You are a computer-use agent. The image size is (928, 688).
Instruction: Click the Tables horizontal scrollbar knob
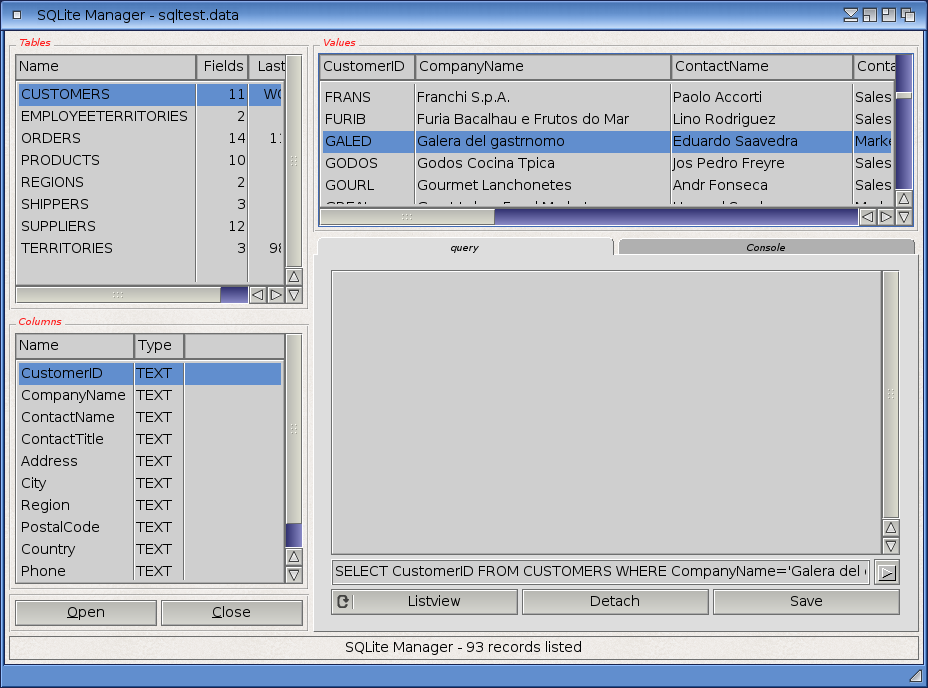[x=118, y=295]
